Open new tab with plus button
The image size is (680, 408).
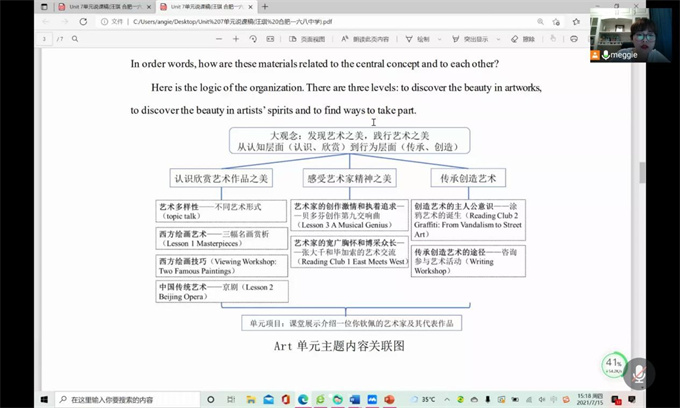pyautogui.click(x=266, y=6)
